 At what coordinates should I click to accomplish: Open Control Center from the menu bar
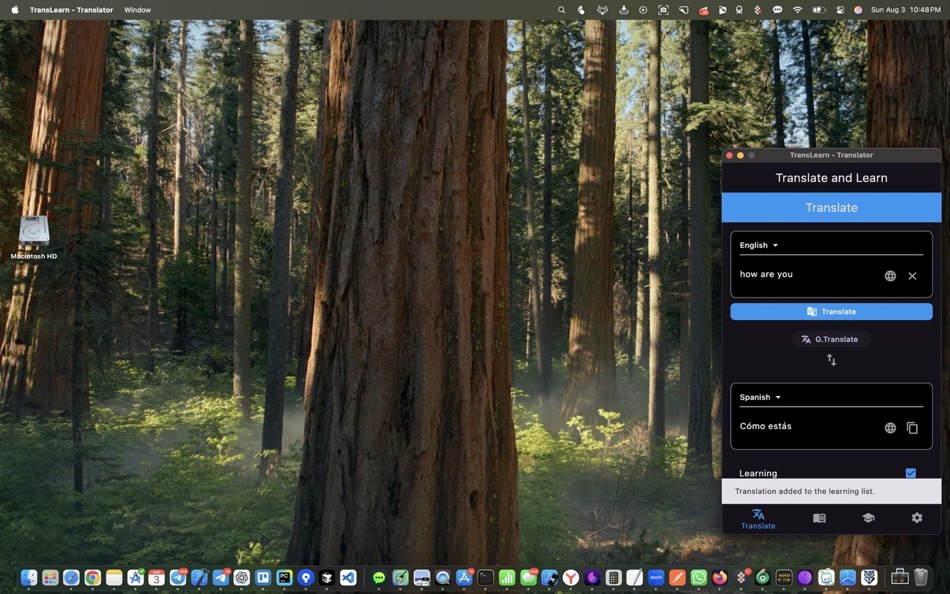(x=840, y=10)
